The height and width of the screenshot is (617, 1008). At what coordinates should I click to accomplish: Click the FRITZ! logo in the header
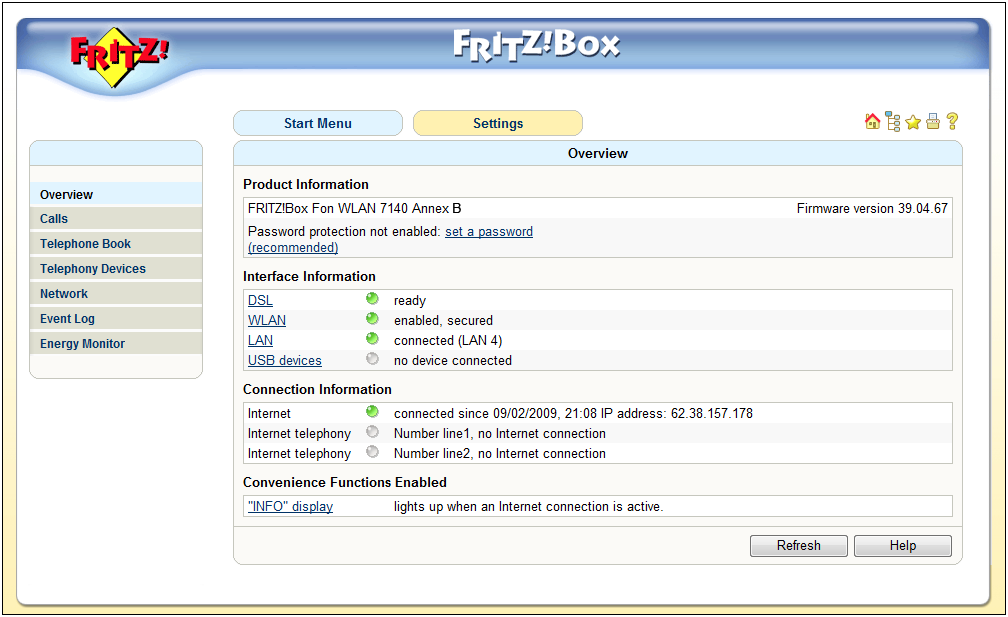point(119,57)
